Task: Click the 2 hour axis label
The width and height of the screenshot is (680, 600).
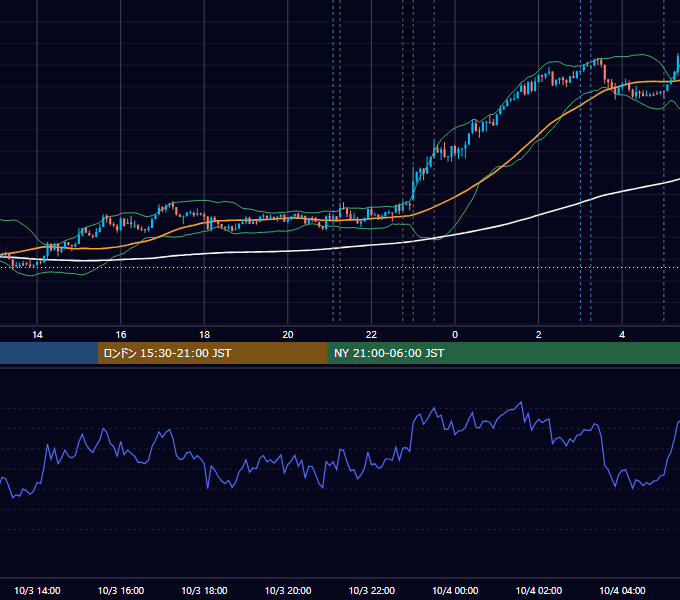Action: 539,335
